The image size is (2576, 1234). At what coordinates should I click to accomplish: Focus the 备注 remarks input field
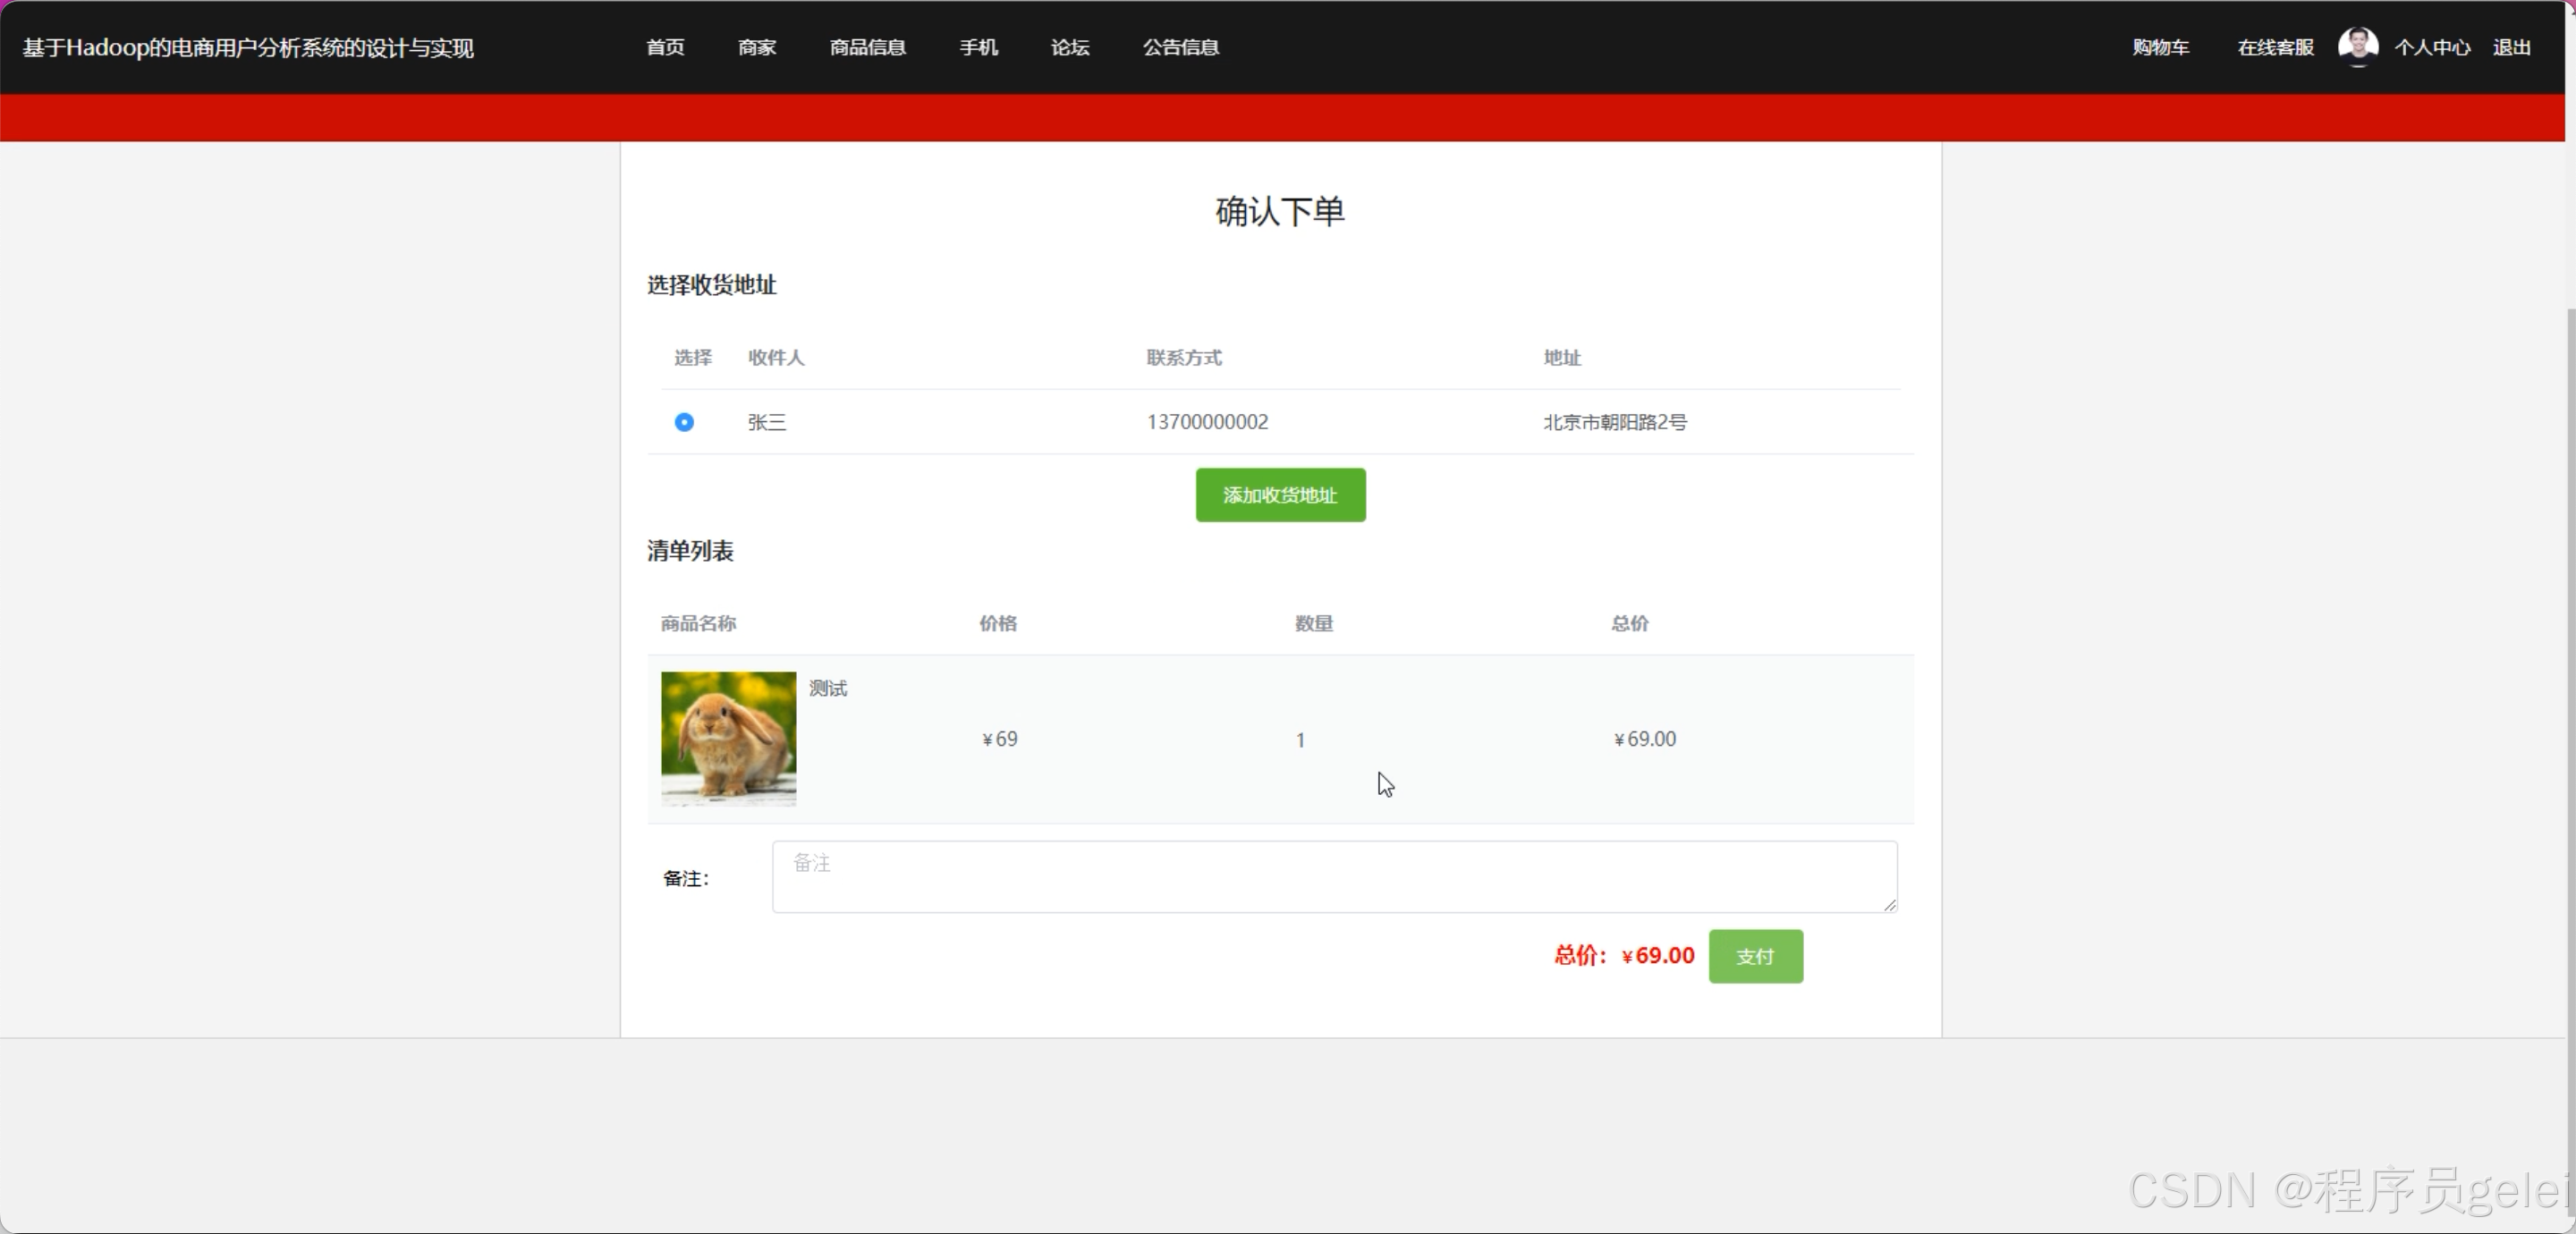[1333, 876]
